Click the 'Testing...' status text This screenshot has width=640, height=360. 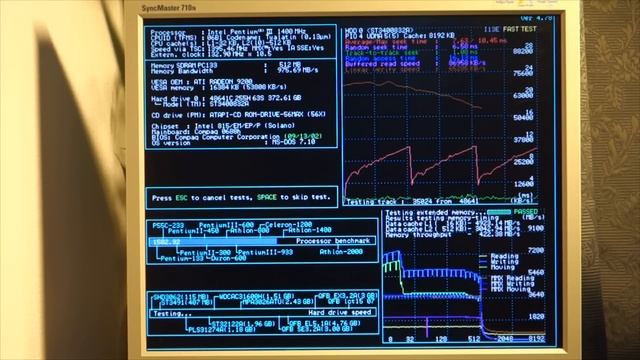[x=172, y=313]
